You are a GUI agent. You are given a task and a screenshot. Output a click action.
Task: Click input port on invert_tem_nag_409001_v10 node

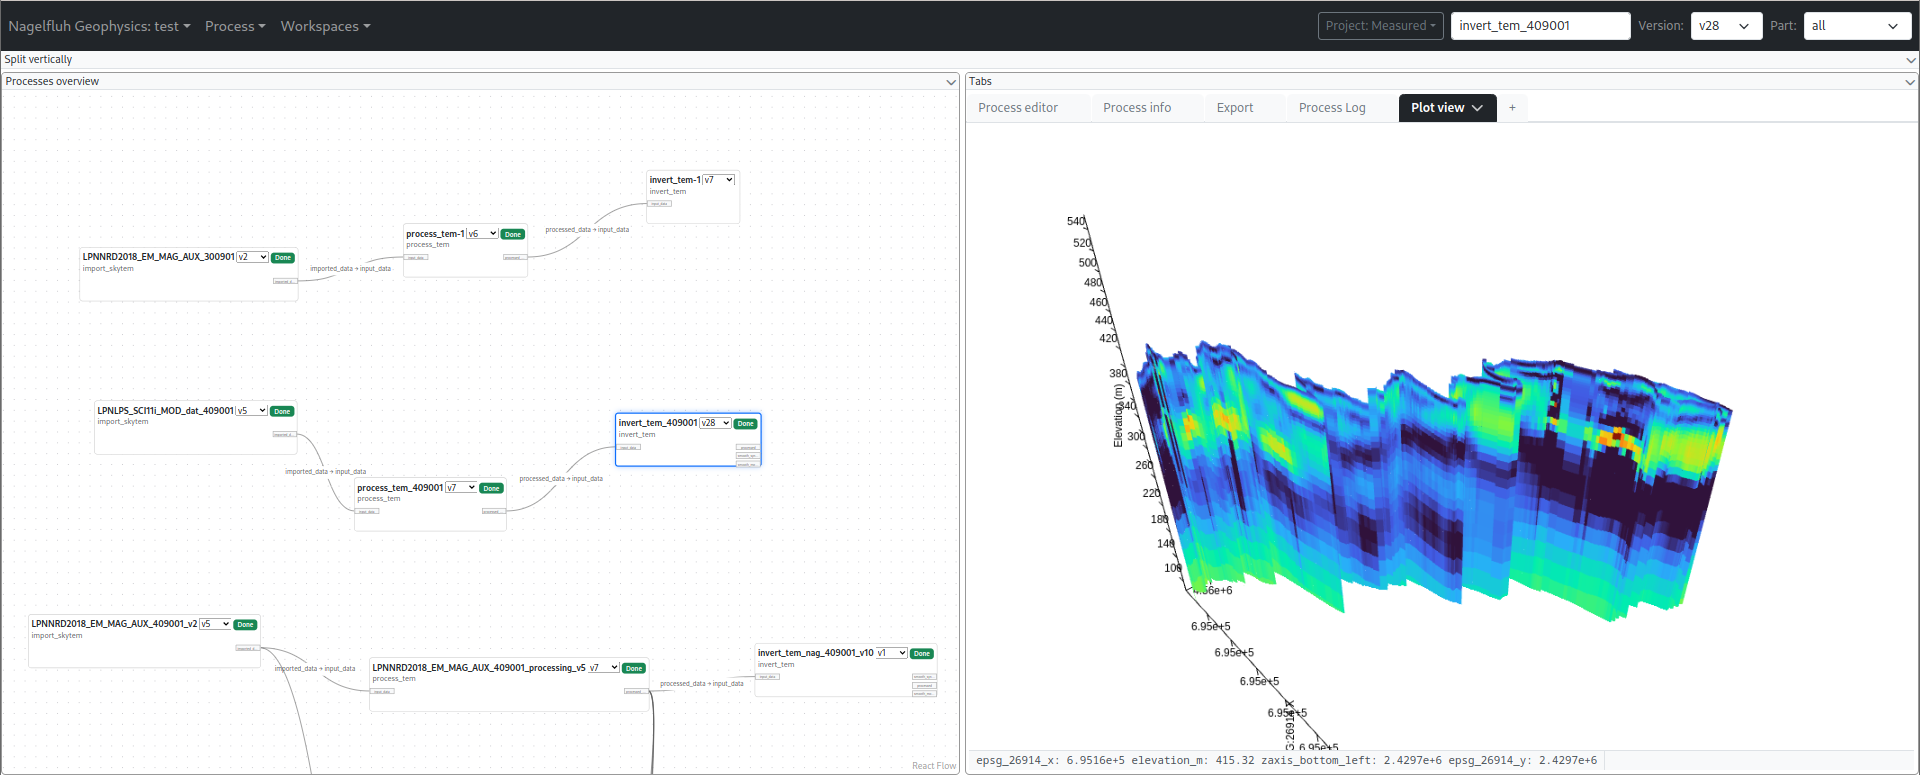pyautogui.click(x=768, y=677)
